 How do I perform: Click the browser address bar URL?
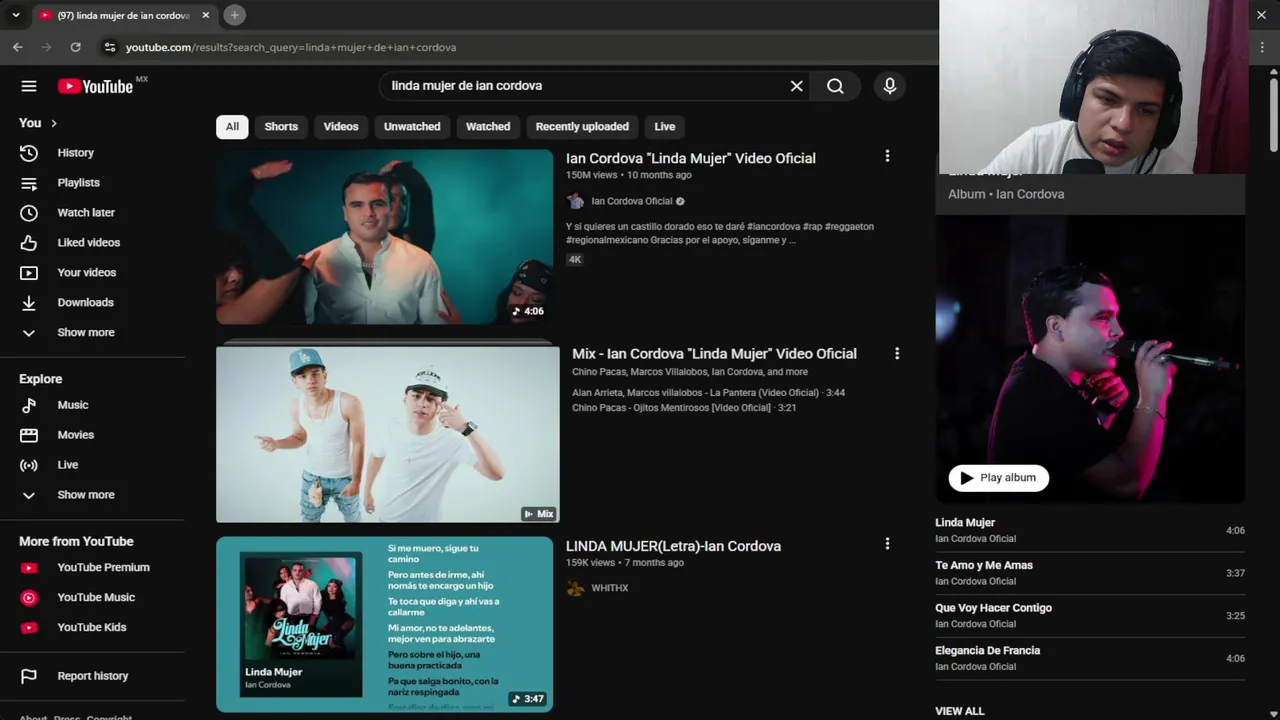(x=290, y=47)
